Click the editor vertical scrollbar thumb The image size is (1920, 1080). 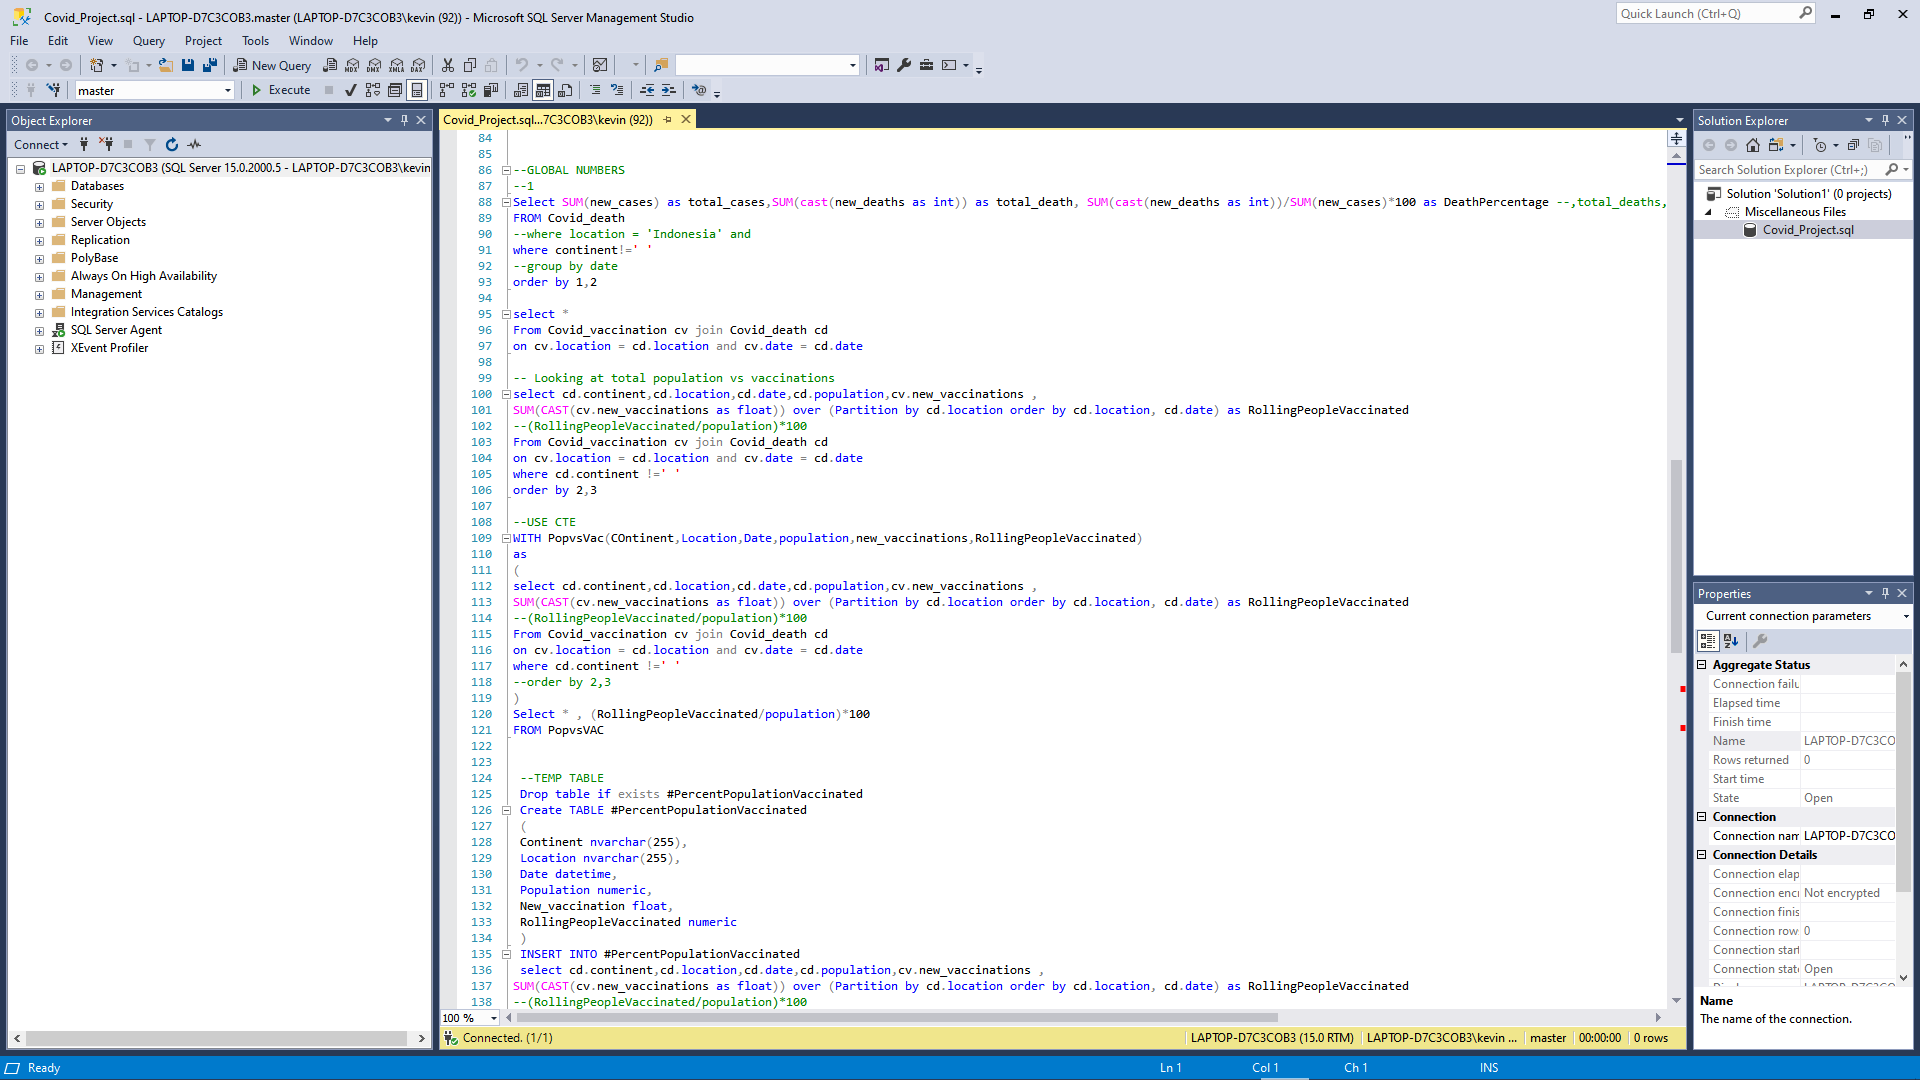1676,556
